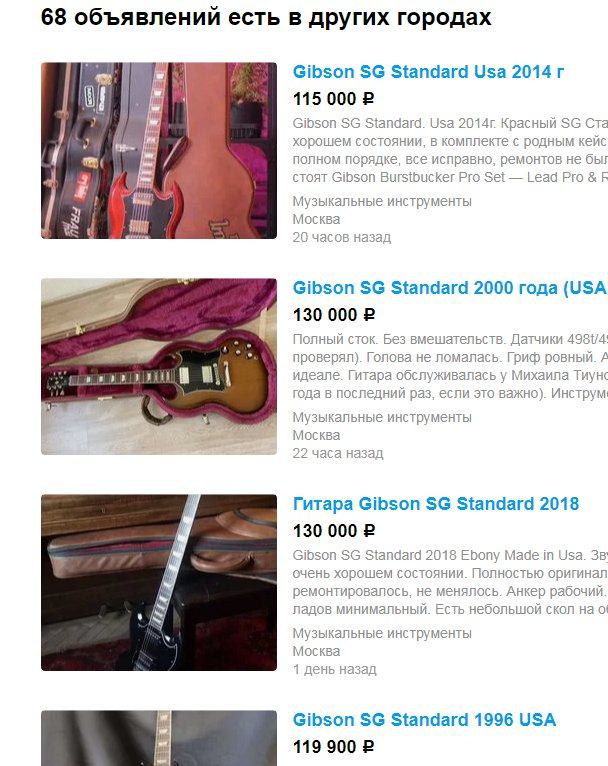
Task: Click the 130 000 ₽ price of 2018 guitar
Action: click(334, 531)
